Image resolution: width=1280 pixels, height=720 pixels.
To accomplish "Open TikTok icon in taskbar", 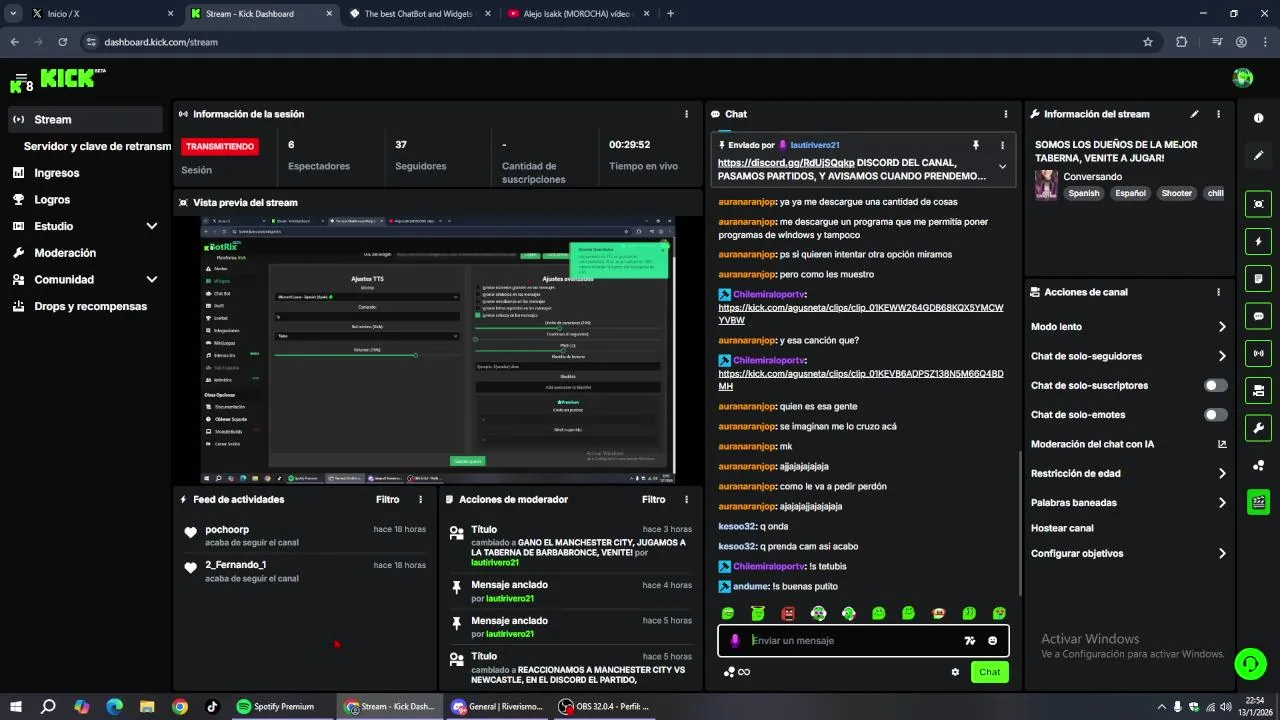I will [x=212, y=706].
